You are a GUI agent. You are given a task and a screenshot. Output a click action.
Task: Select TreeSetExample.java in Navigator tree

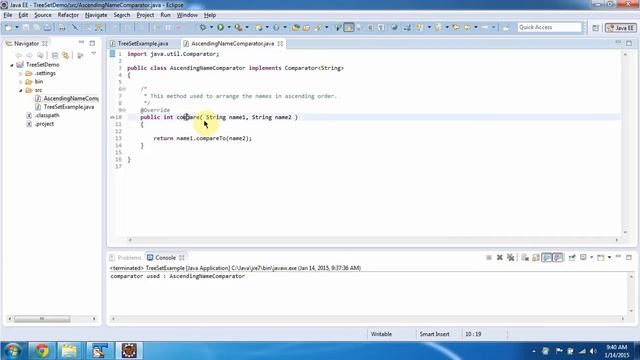click(69, 107)
